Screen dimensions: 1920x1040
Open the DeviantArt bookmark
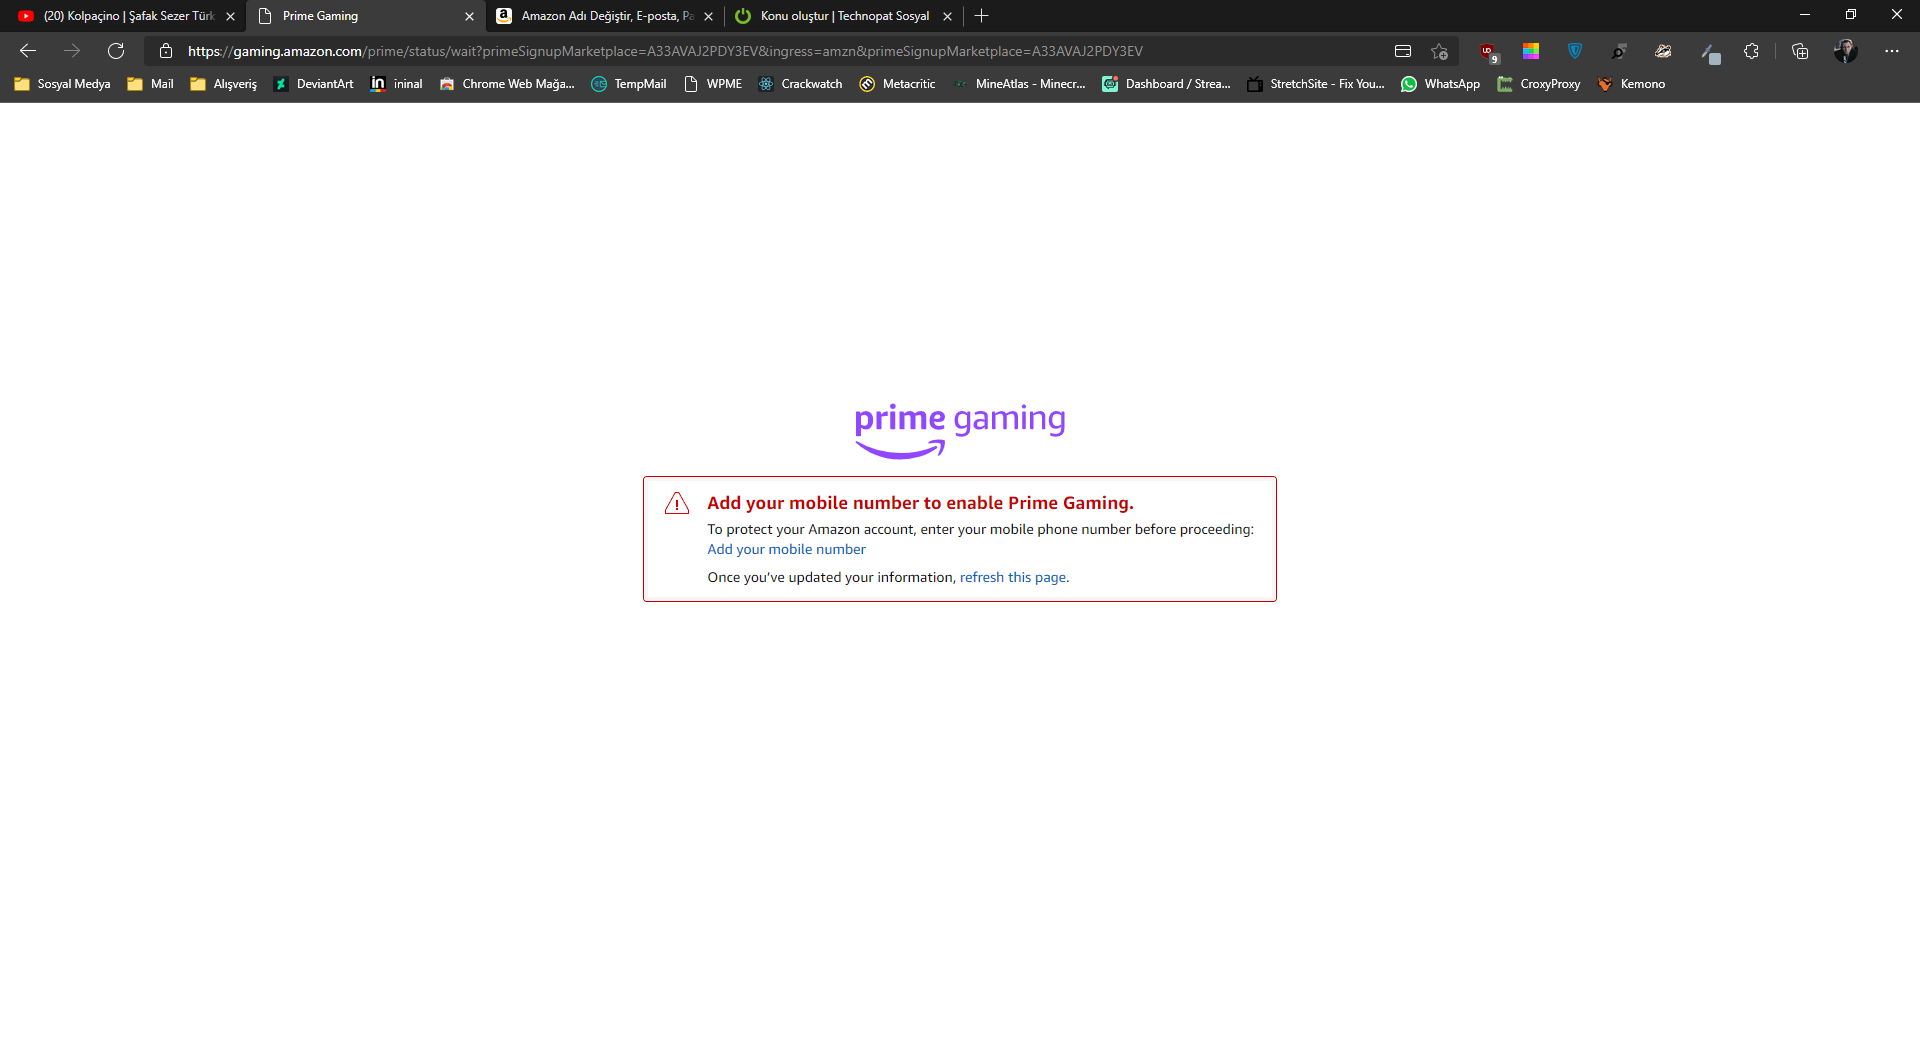[314, 84]
